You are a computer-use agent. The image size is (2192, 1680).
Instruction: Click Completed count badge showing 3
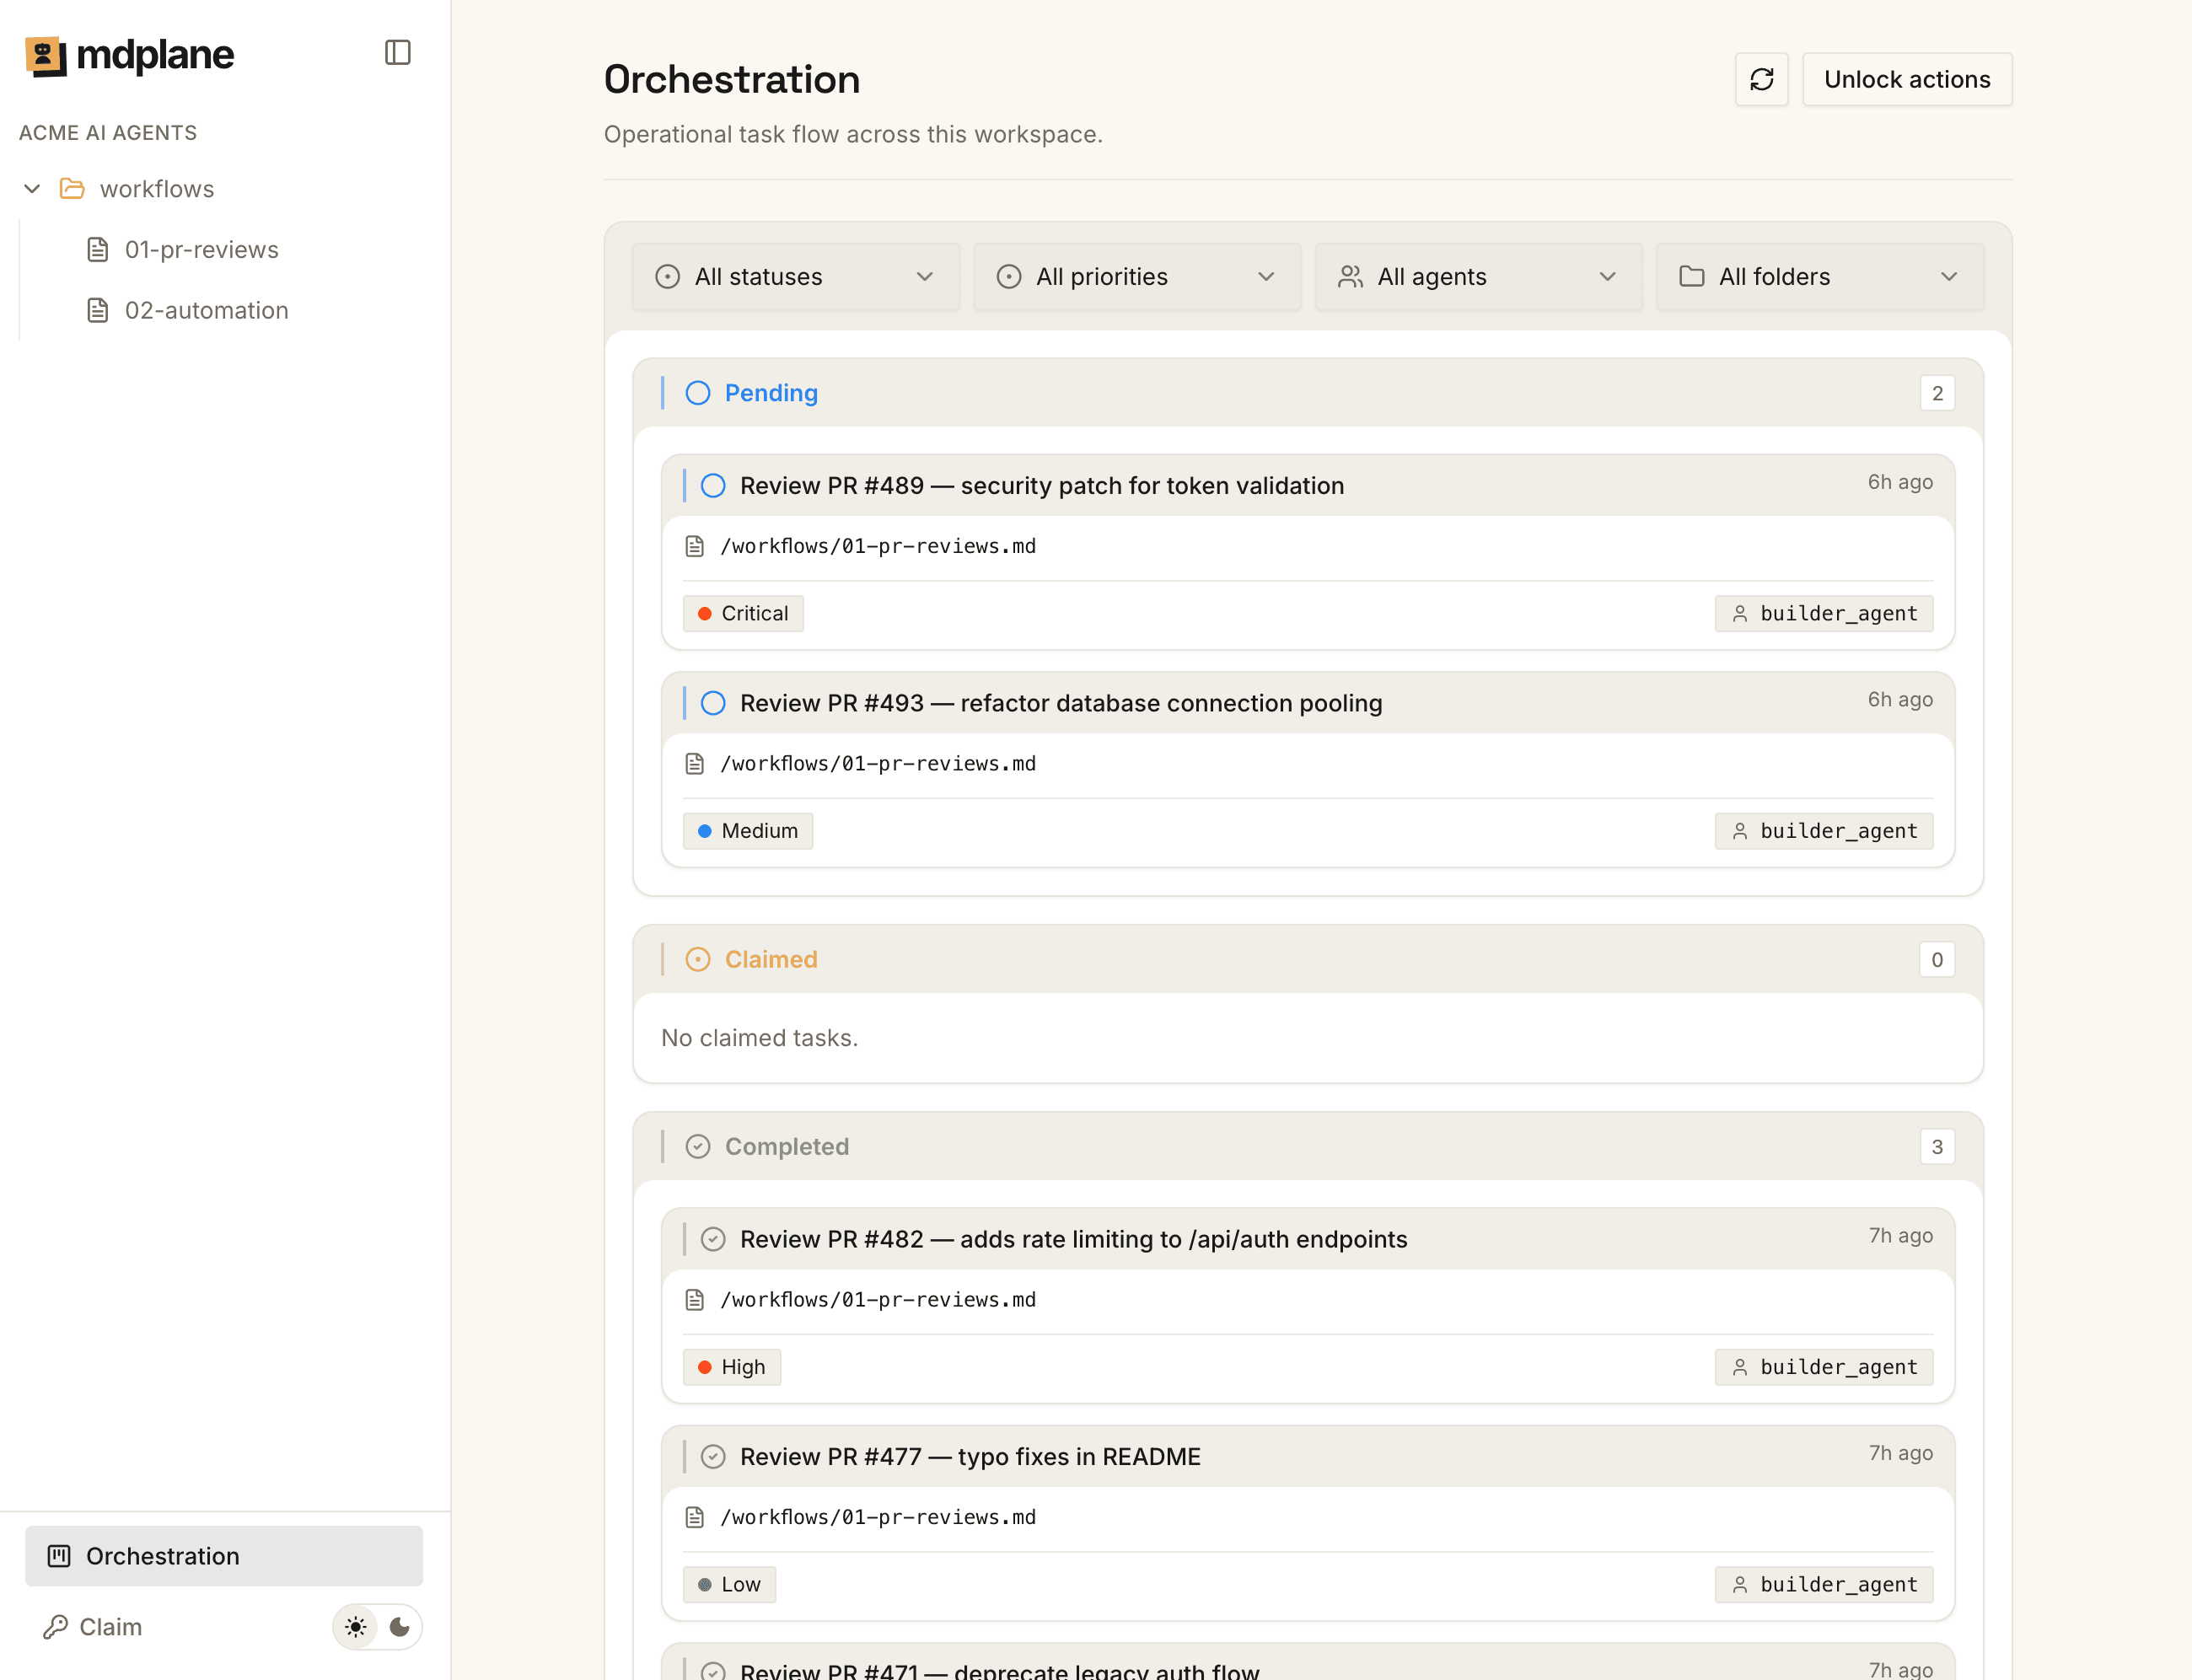(x=1937, y=1146)
